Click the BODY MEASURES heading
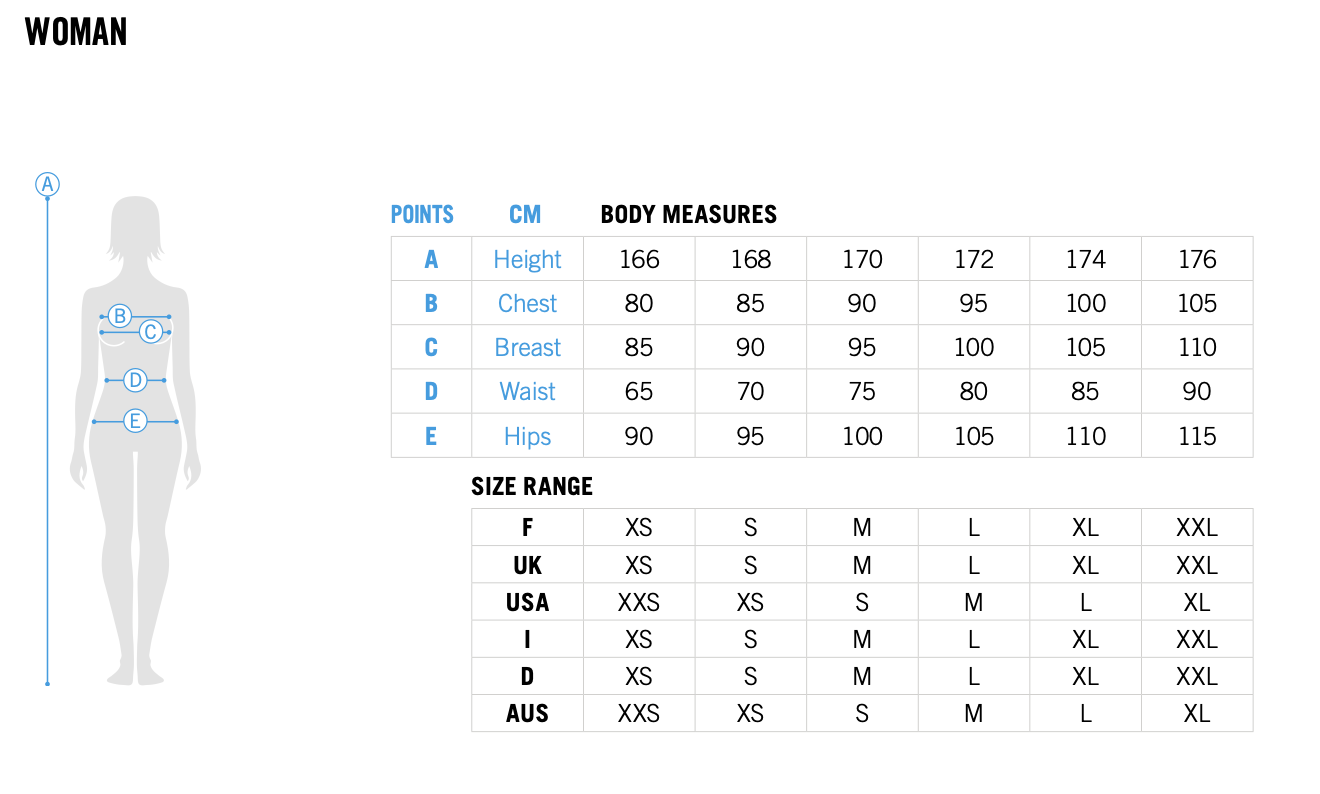 (688, 214)
